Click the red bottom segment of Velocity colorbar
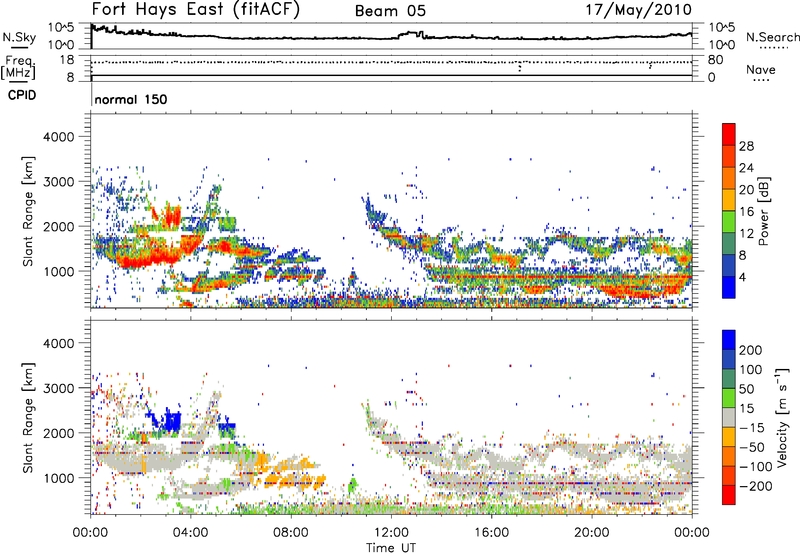The image size is (800, 554). coord(729,495)
